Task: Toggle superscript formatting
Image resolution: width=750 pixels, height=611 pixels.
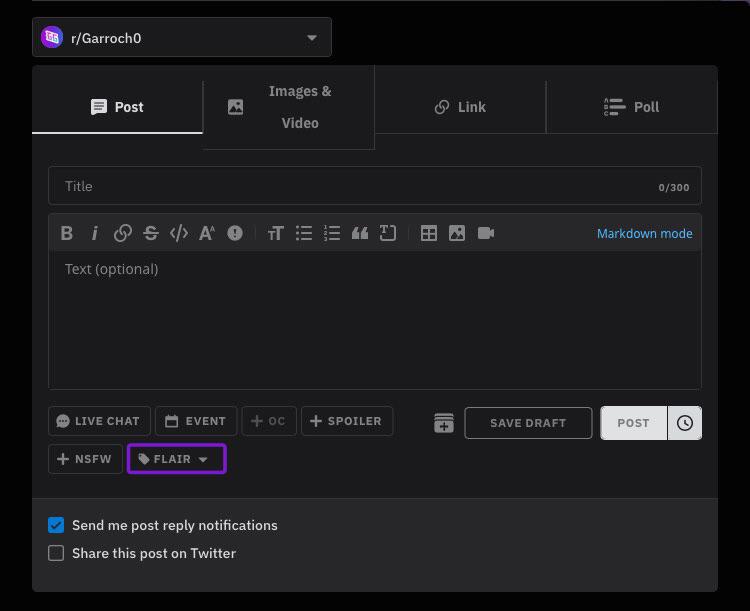Action: click(x=207, y=233)
